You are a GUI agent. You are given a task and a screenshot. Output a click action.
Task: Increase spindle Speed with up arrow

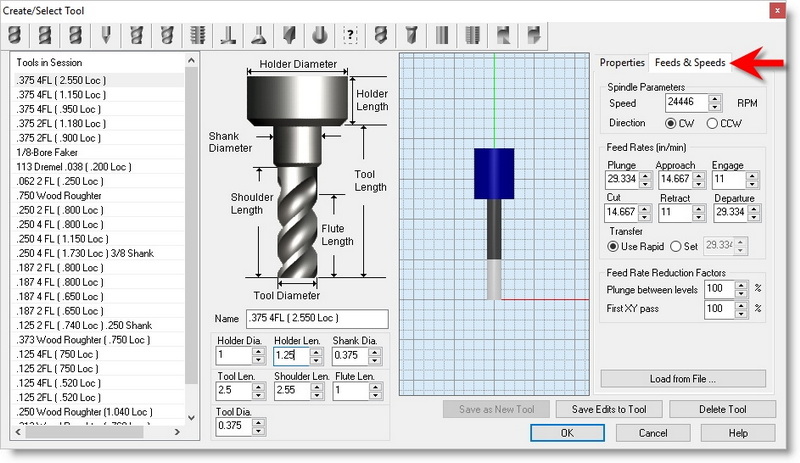coord(715,98)
